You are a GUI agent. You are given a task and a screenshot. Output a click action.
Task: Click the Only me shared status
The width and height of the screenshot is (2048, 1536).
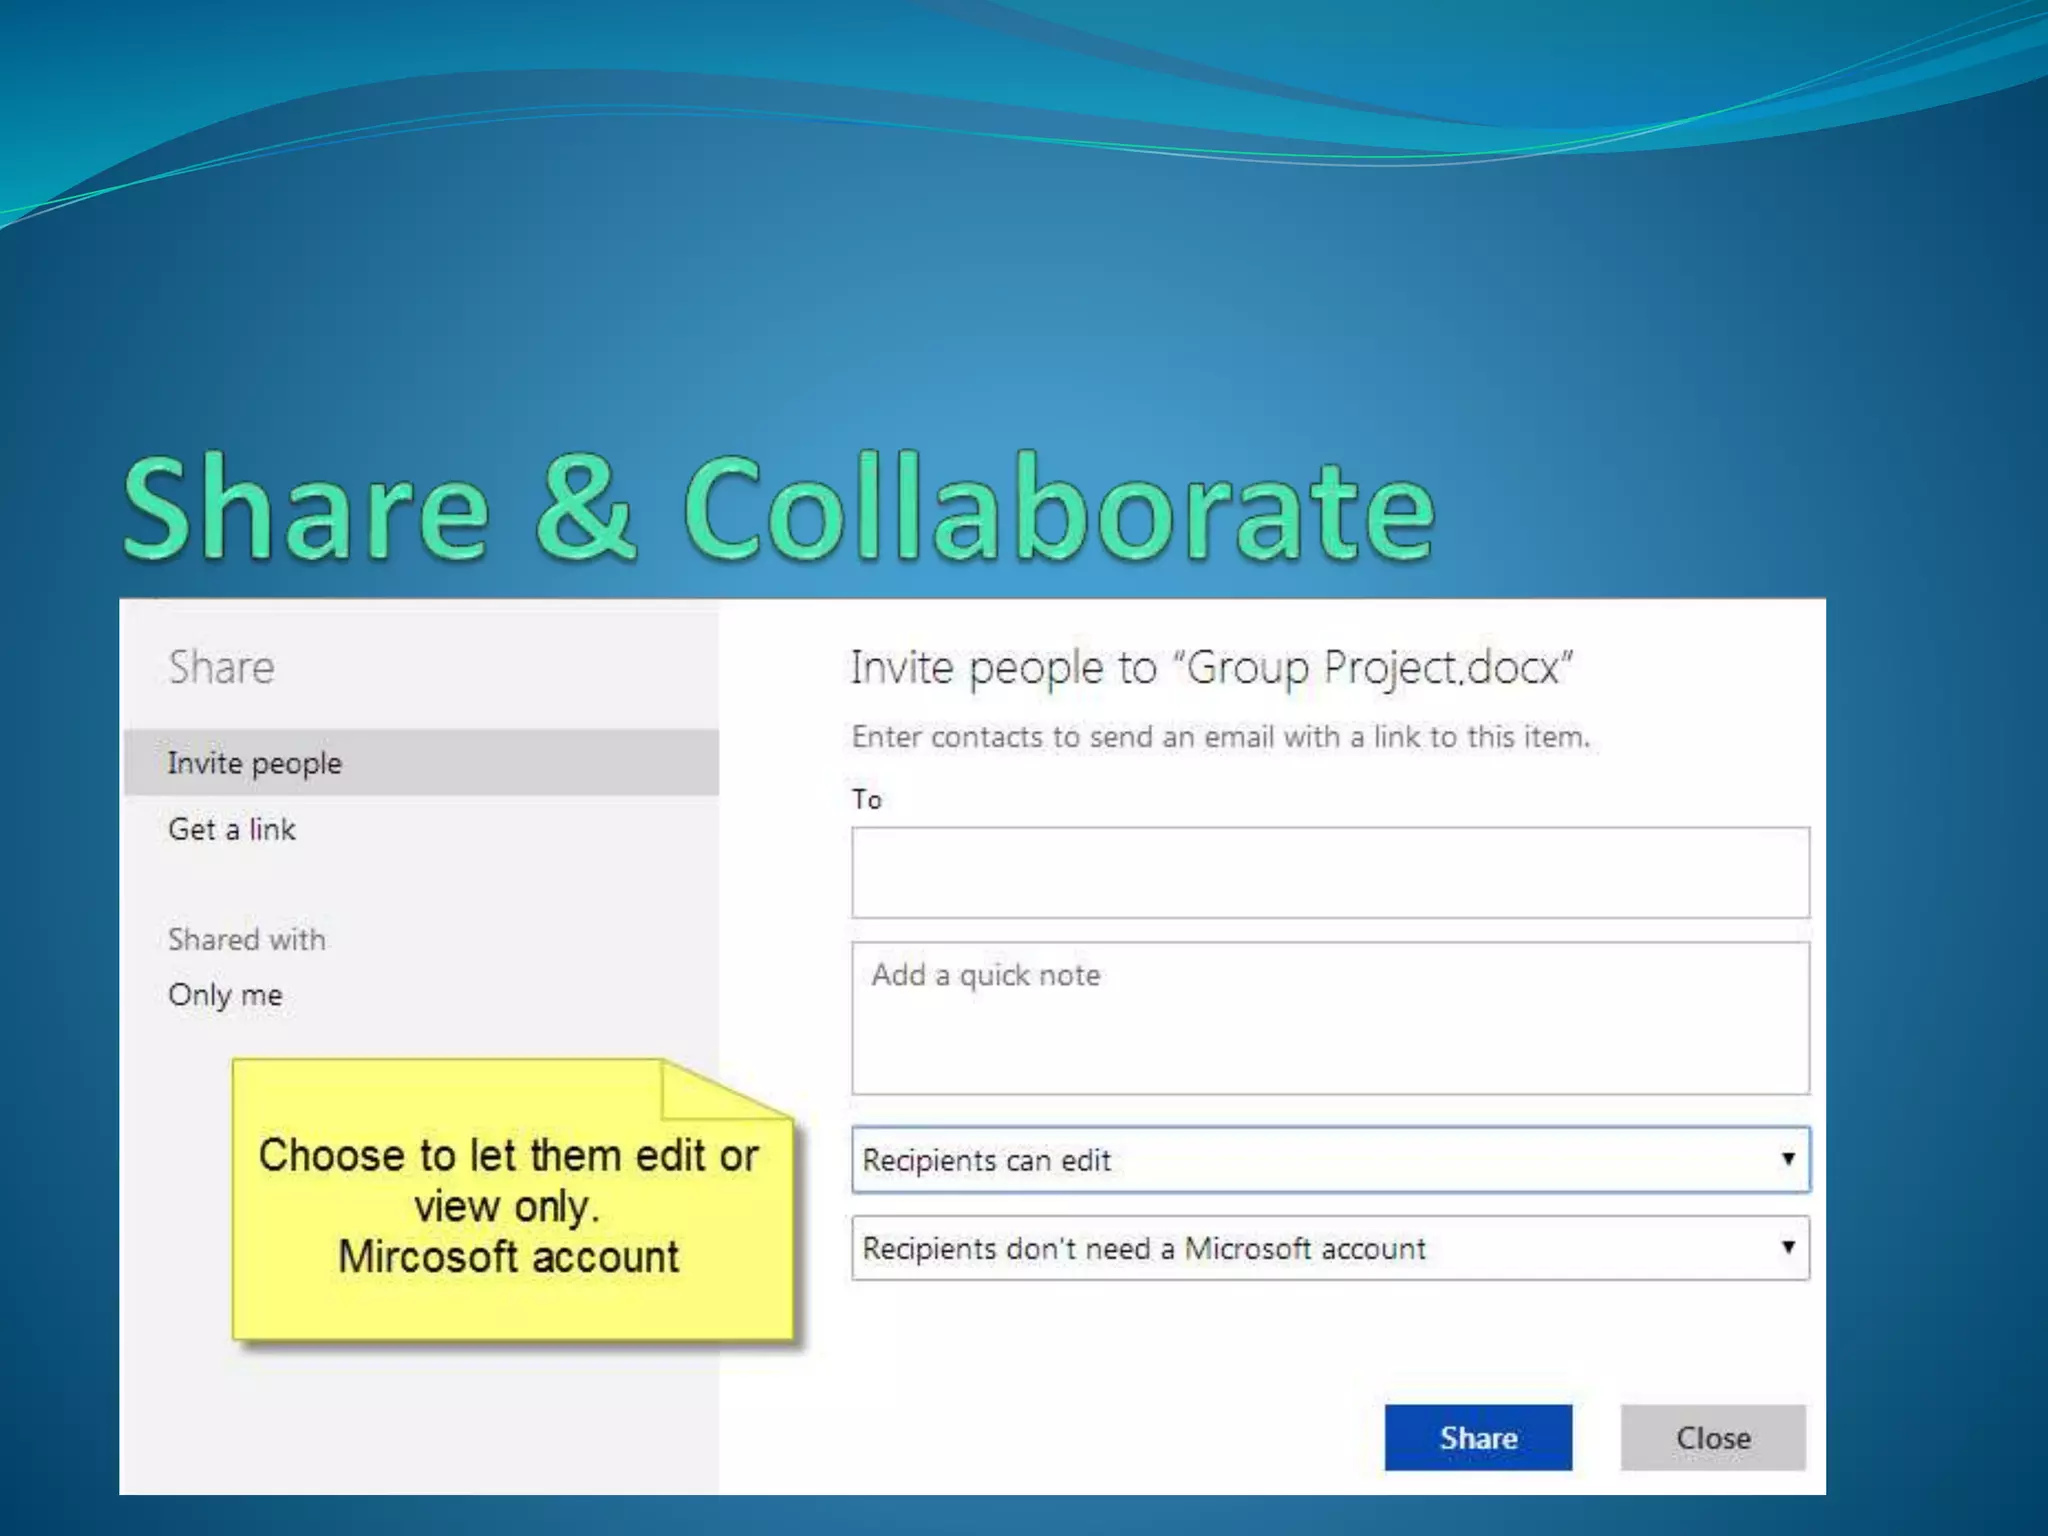pyautogui.click(x=225, y=995)
